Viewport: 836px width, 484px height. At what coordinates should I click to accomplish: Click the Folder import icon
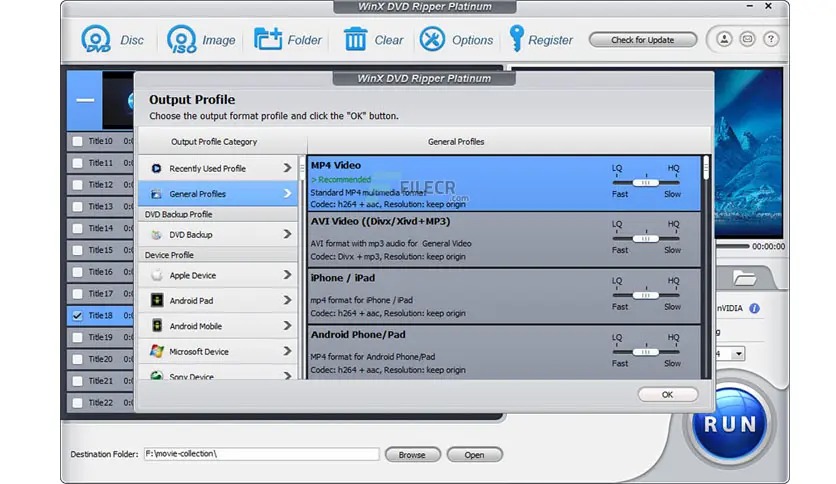click(268, 39)
